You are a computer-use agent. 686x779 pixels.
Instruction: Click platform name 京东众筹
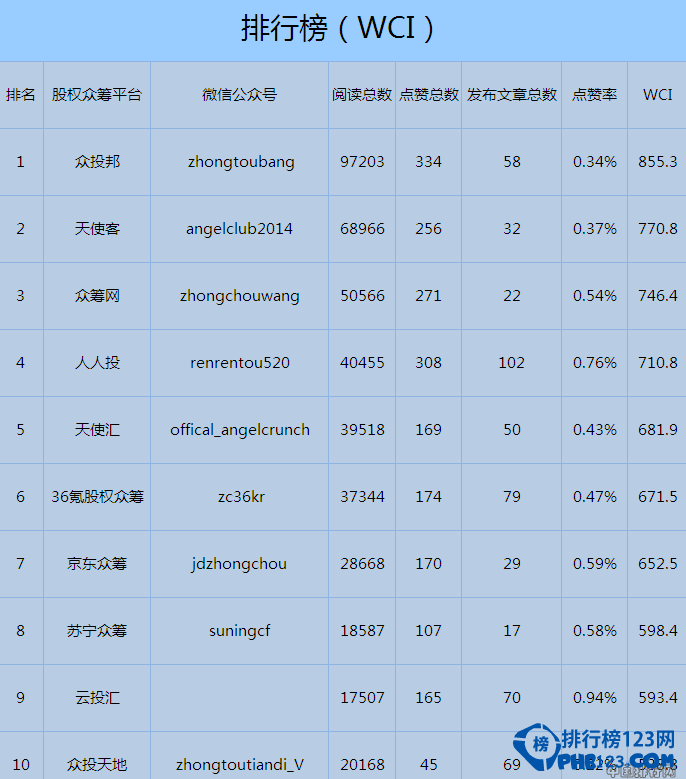[97, 564]
